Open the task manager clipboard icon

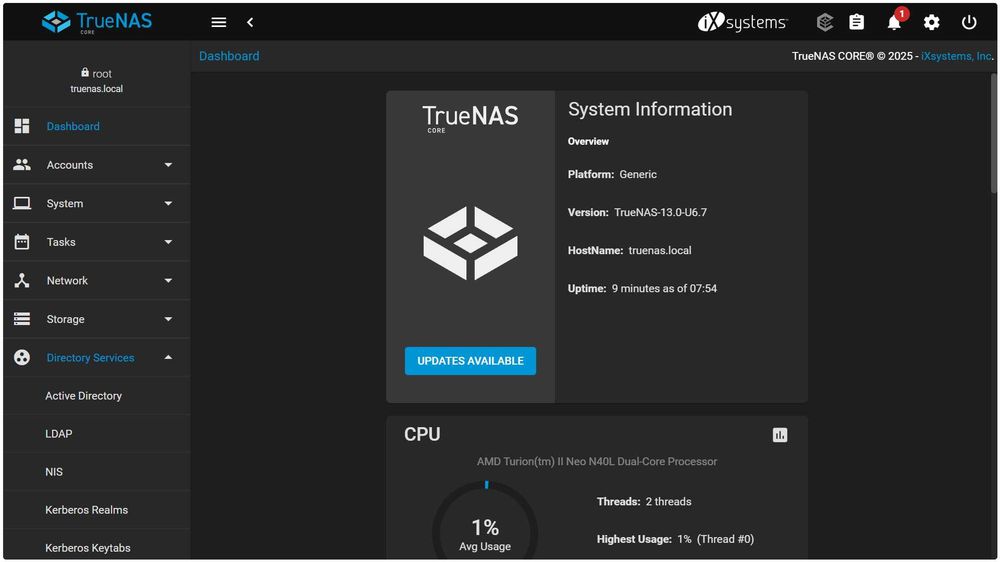[857, 22]
